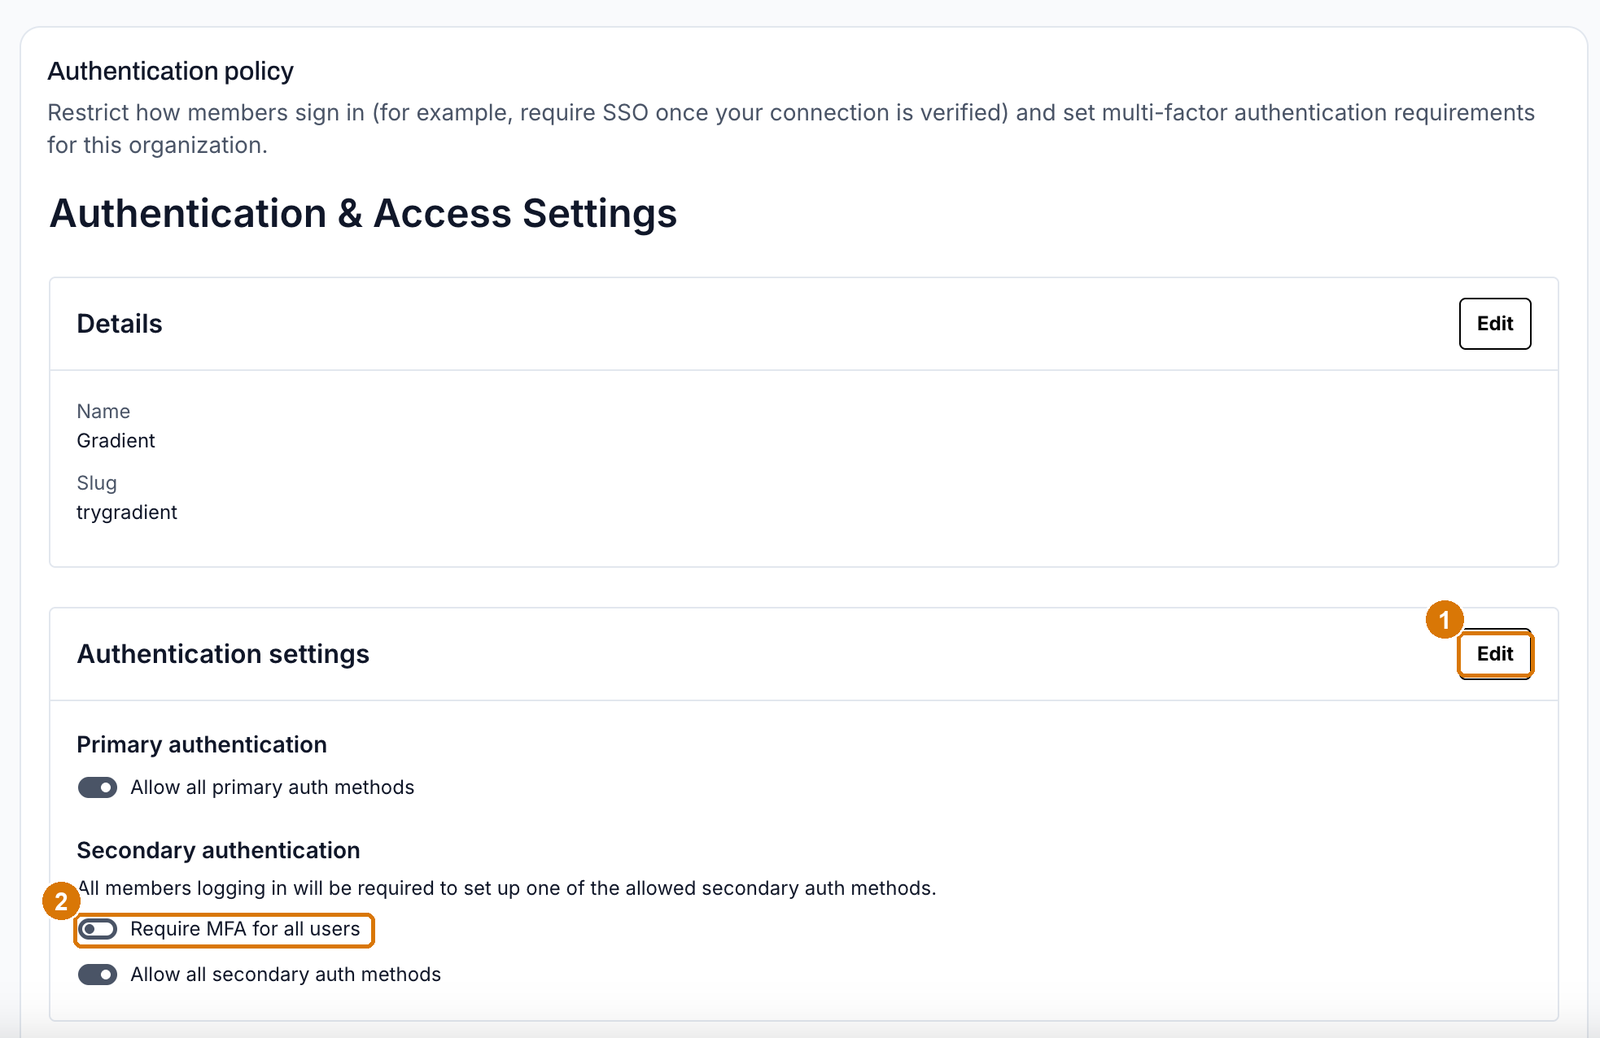Viewport: 1600px width, 1038px height.
Task: Select the Gradient name value
Action: point(116,441)
